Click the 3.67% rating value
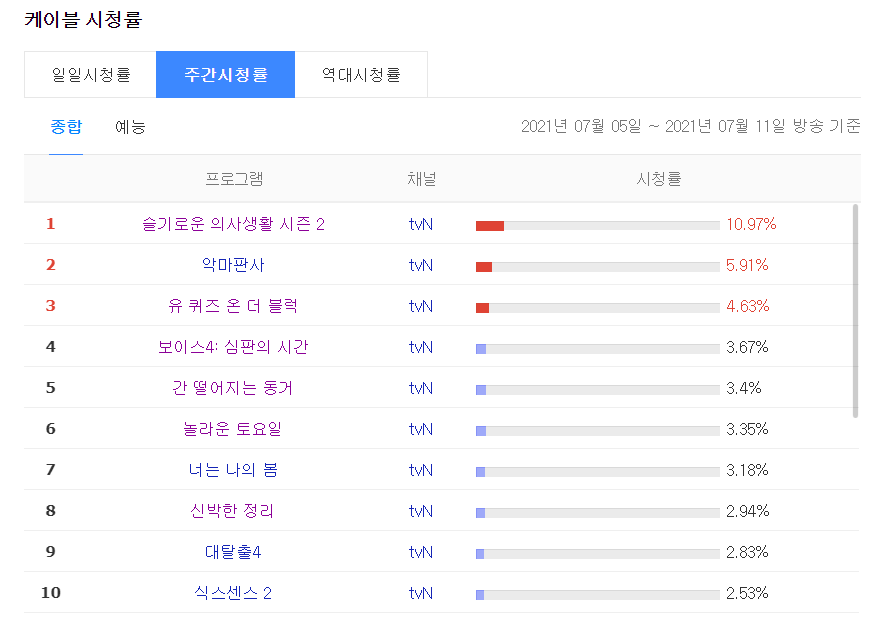894x620 pixels. 747,347
